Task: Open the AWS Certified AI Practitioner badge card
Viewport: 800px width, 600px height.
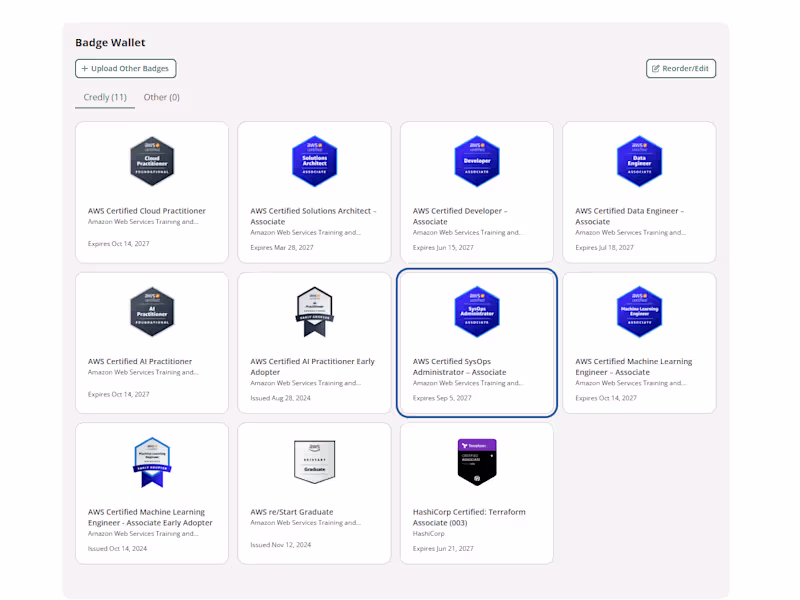Action: [151, 340]
